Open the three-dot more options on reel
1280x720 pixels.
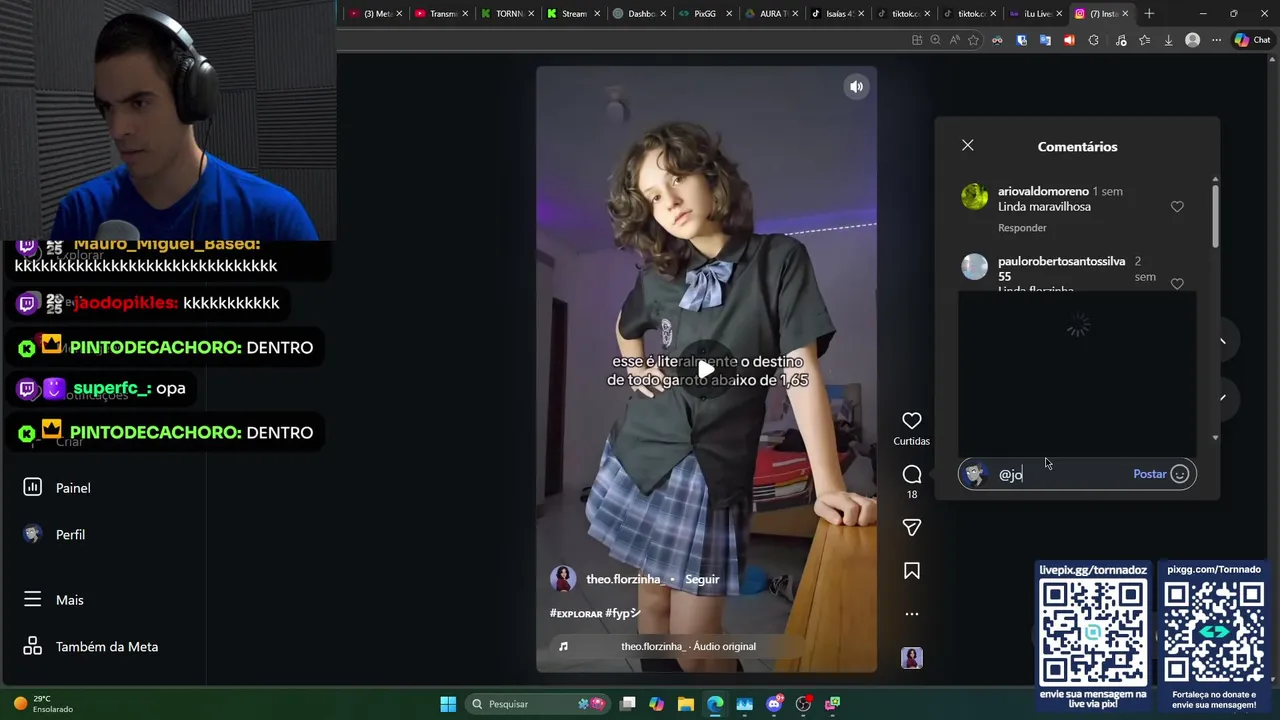(x=911, y=614)
